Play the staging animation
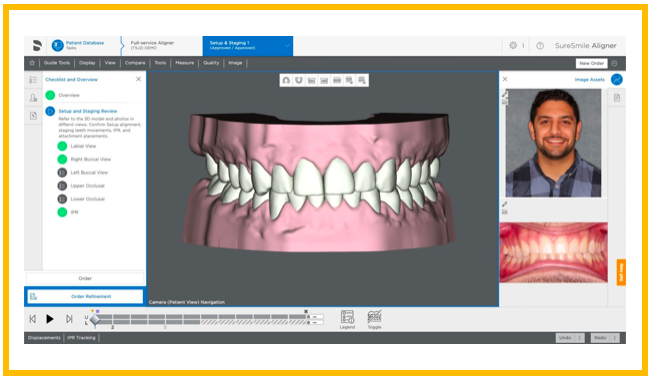This screenshot has height=379, width=650. [50, 319]
